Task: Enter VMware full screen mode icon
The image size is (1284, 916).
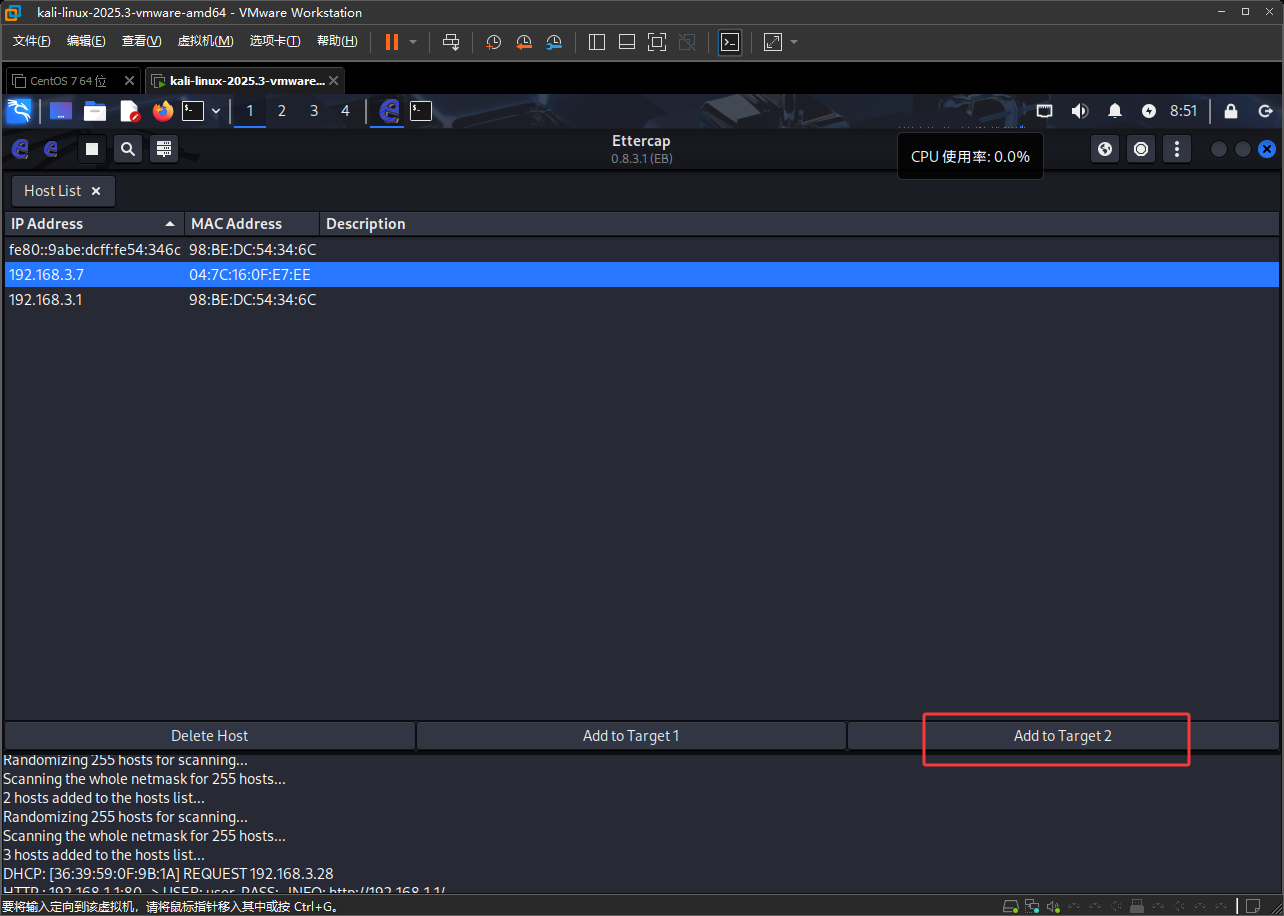Action: click(657, 42)
